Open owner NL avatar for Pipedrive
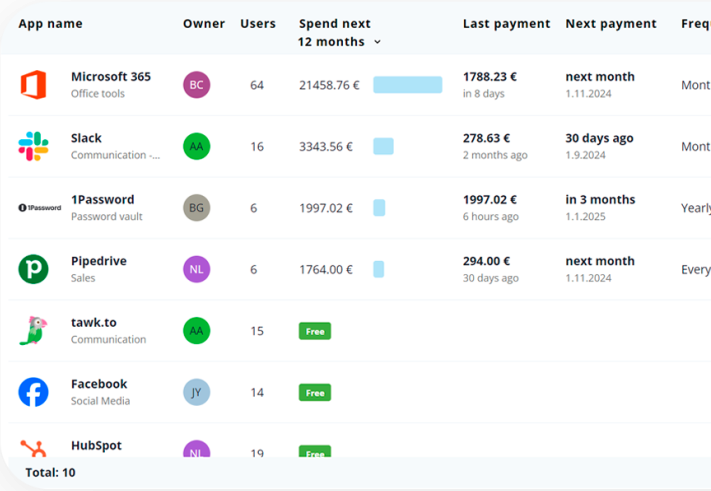 196,269
